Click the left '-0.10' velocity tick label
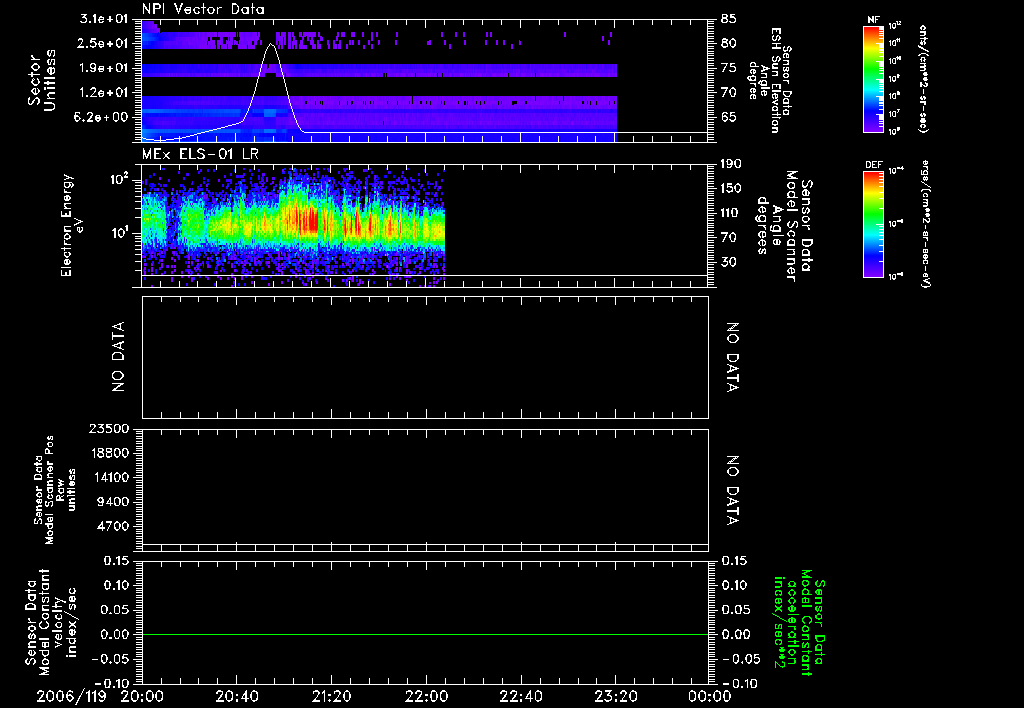 coord(112,683)
